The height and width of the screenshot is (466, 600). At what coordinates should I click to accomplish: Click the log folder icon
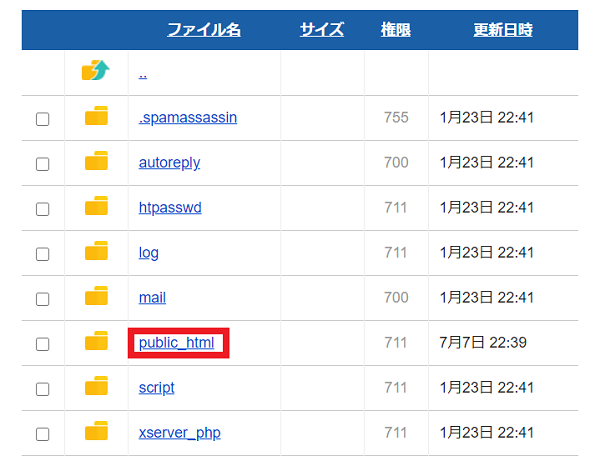96,251
